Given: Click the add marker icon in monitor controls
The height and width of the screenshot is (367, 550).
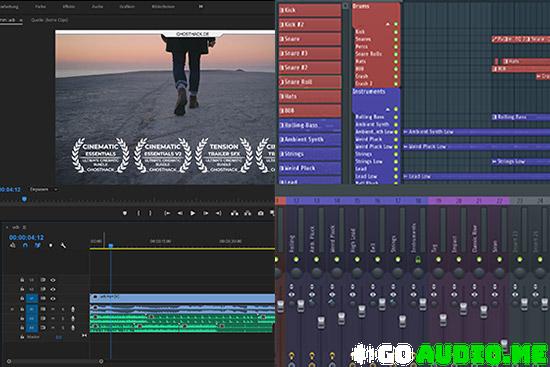Looking at the screenshot, I should (x=125, y=213).
